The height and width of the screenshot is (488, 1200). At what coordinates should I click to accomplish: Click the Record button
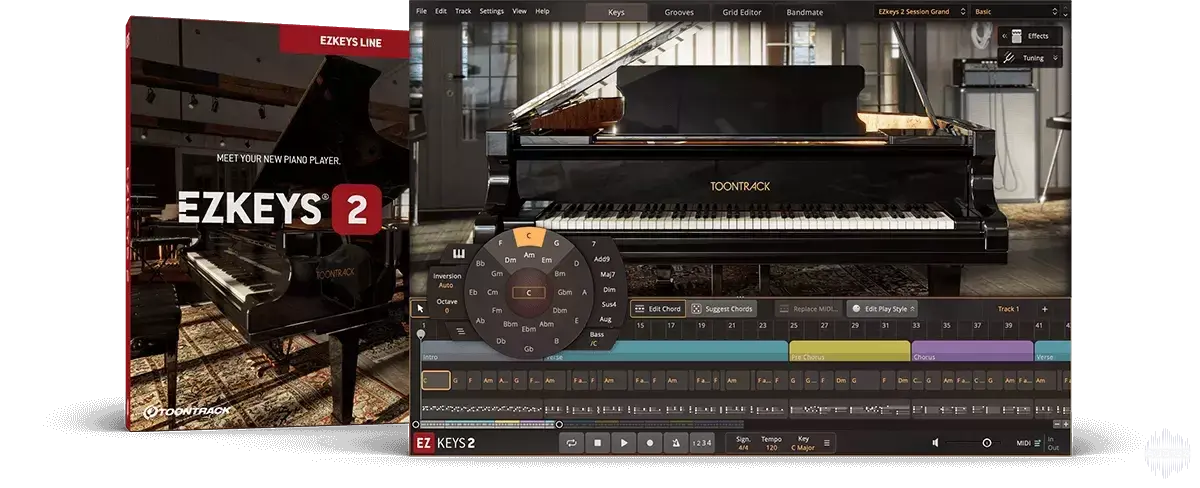(650, 443)
